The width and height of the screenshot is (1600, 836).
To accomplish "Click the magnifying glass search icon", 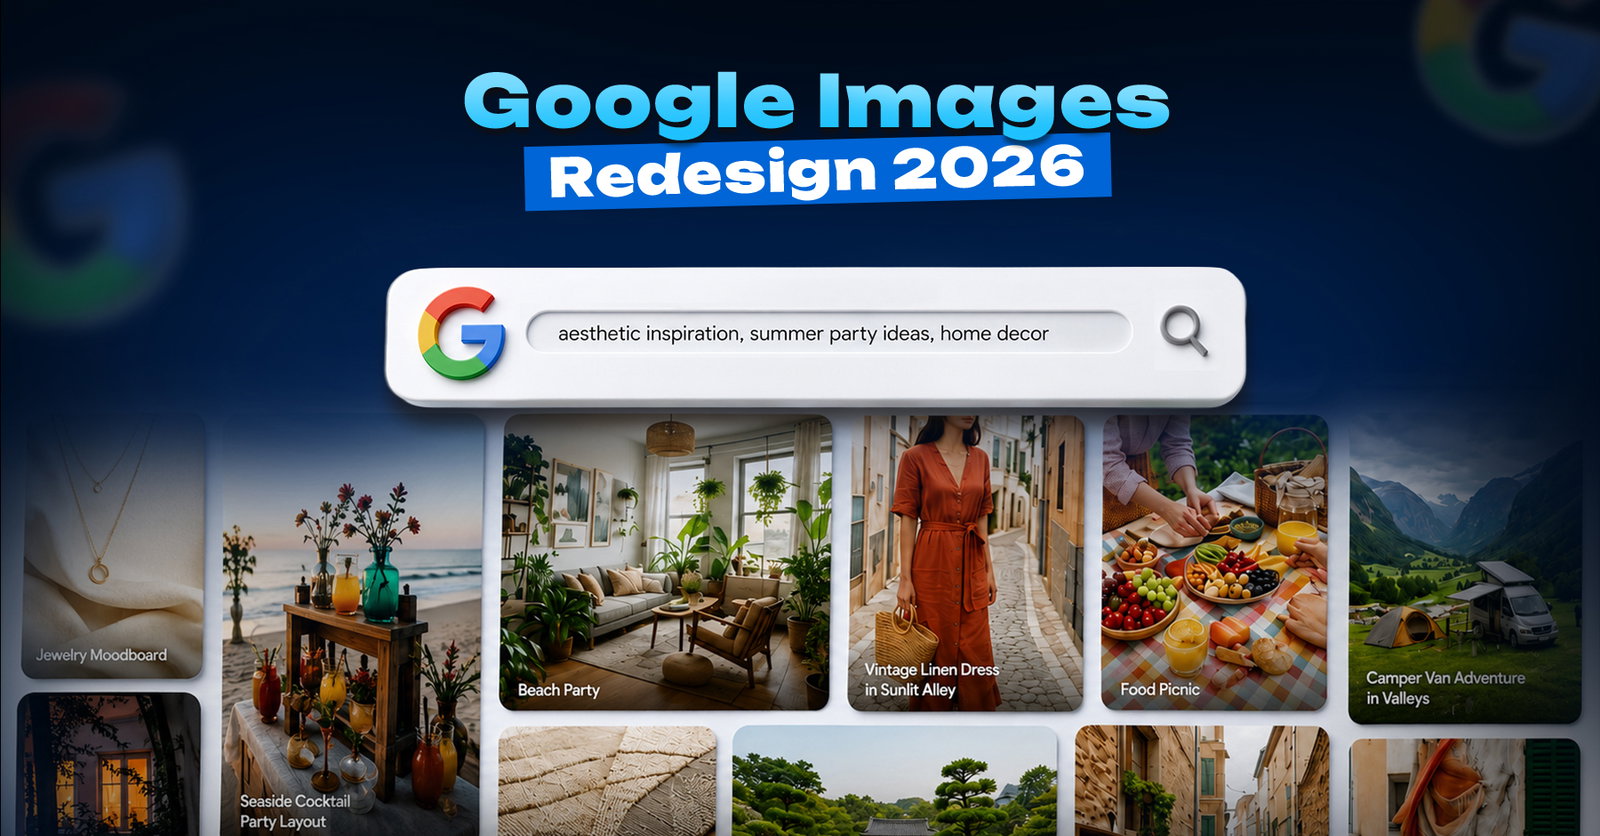I will (x=1183, y=332).
